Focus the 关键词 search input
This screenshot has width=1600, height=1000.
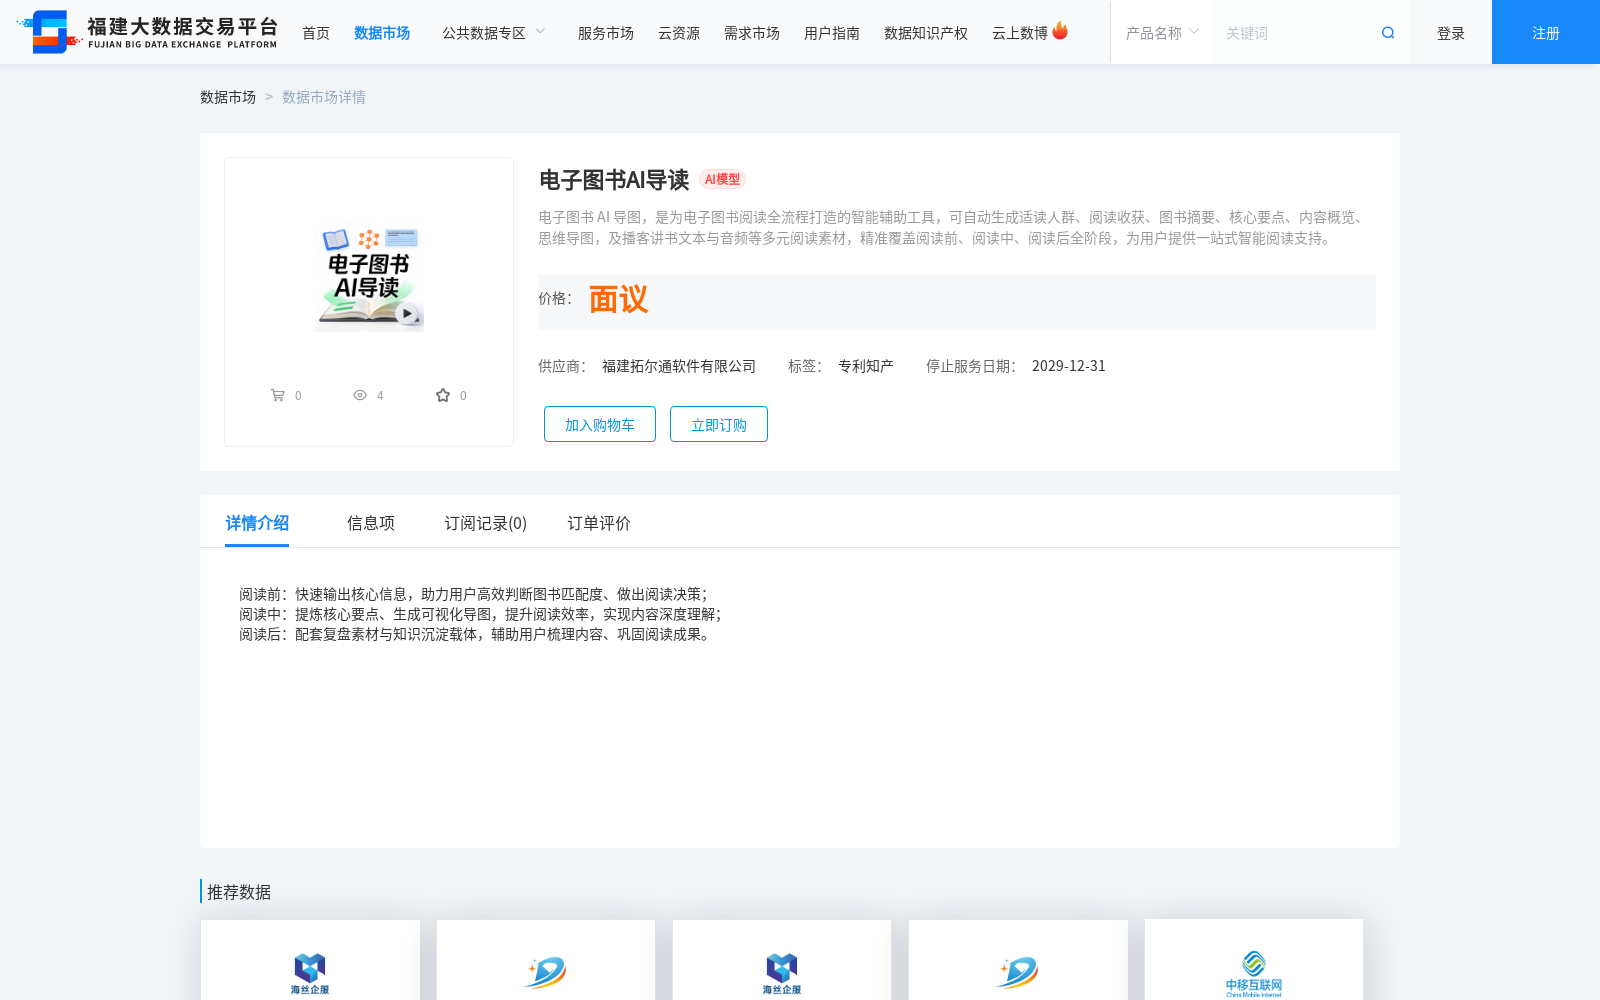(1295, 33)
